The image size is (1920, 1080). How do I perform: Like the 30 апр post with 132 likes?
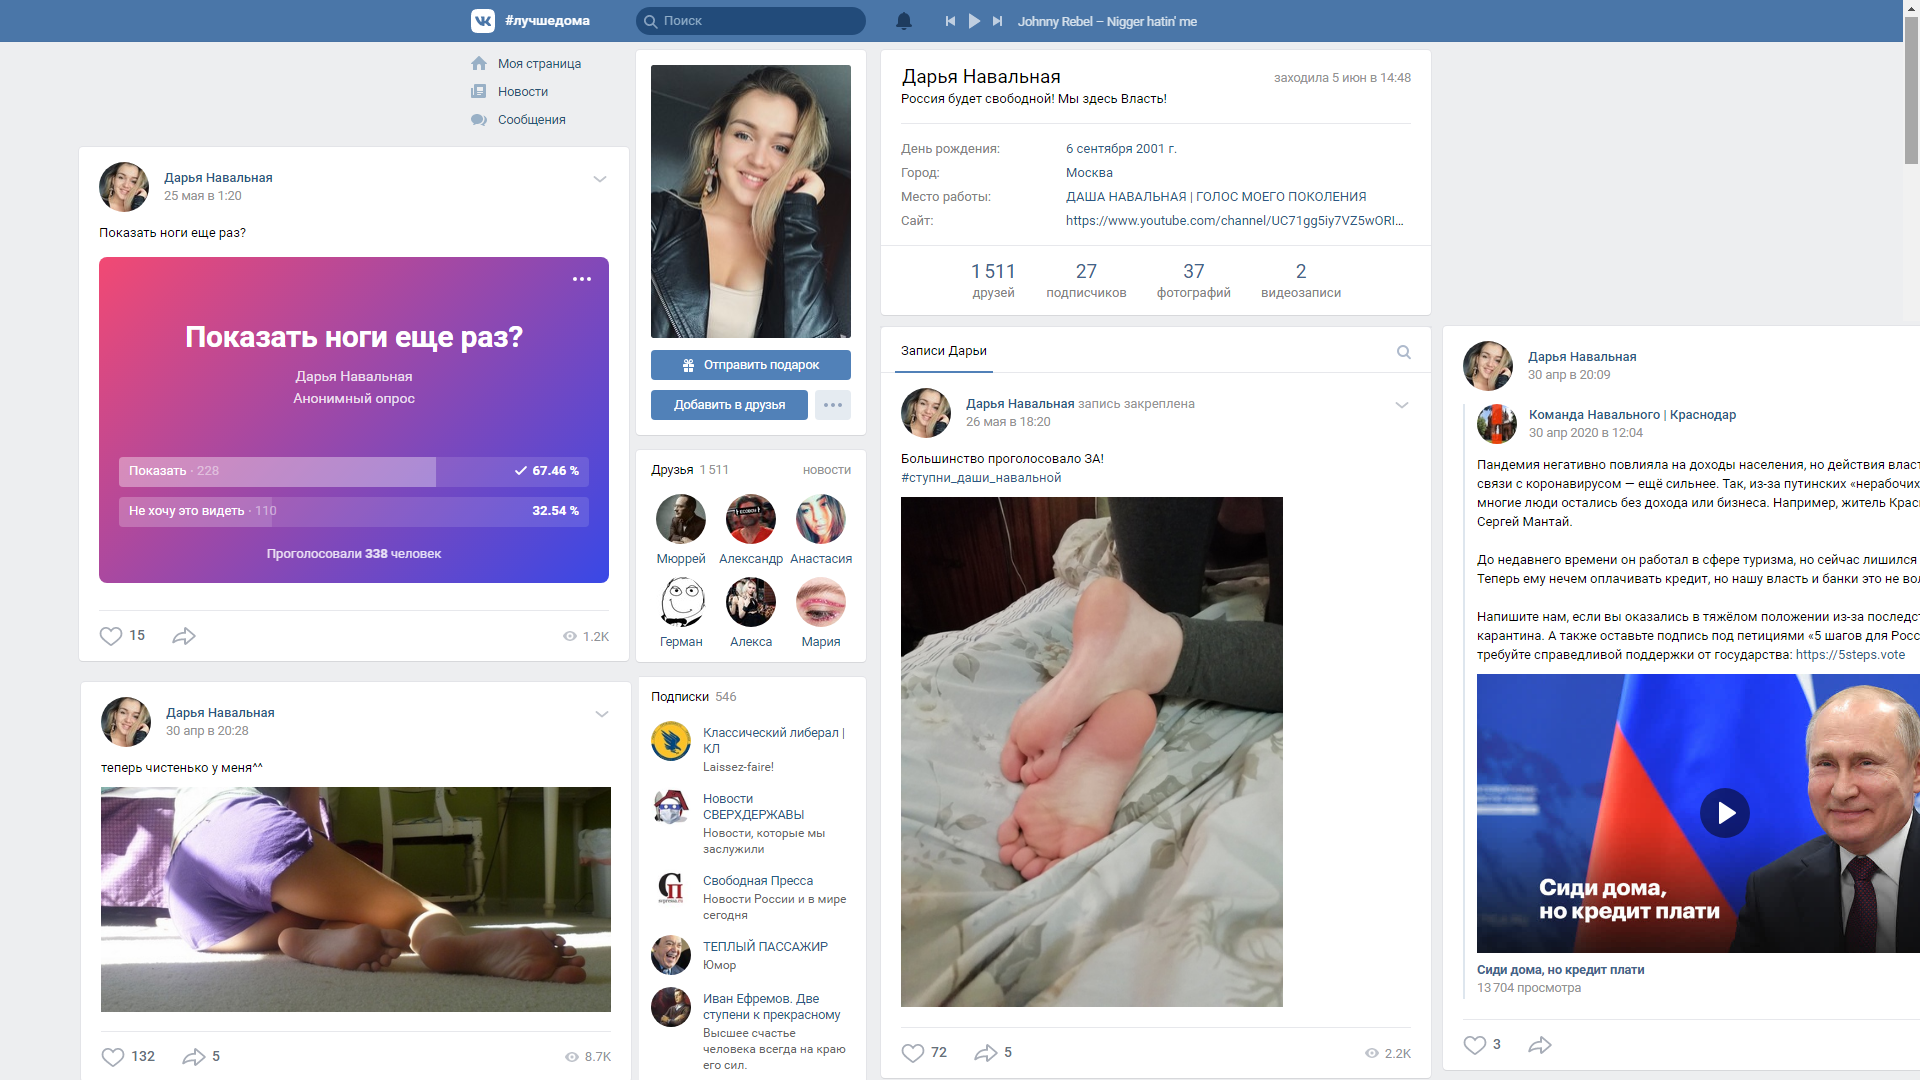coord(113,1057)
